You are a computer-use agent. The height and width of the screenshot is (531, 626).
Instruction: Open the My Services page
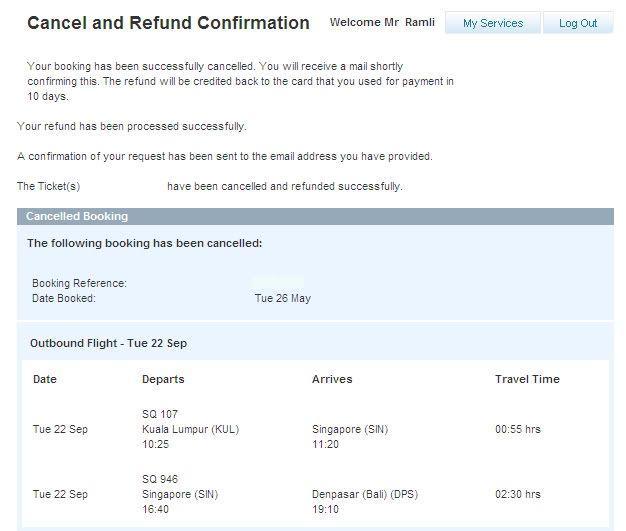(493, 23)
